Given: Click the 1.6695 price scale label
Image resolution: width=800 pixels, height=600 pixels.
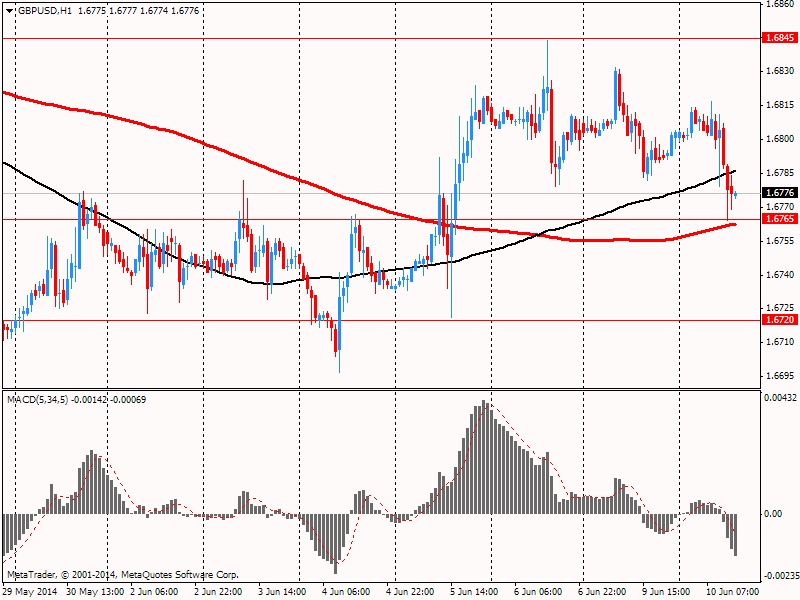Looking at the screenshot, I should [780, 376].
